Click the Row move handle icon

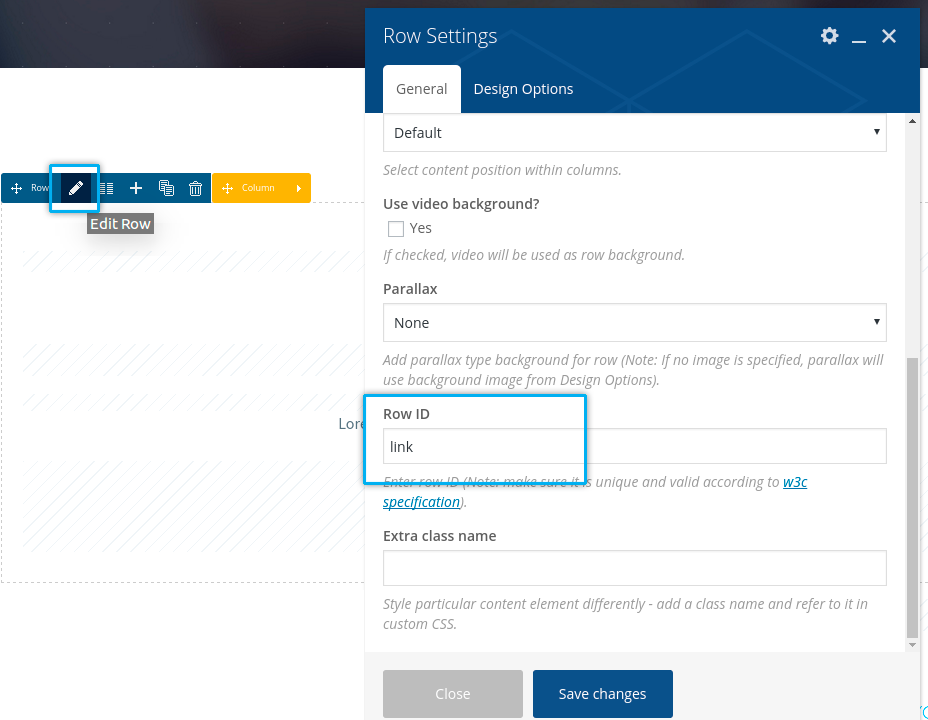[17, 188]
